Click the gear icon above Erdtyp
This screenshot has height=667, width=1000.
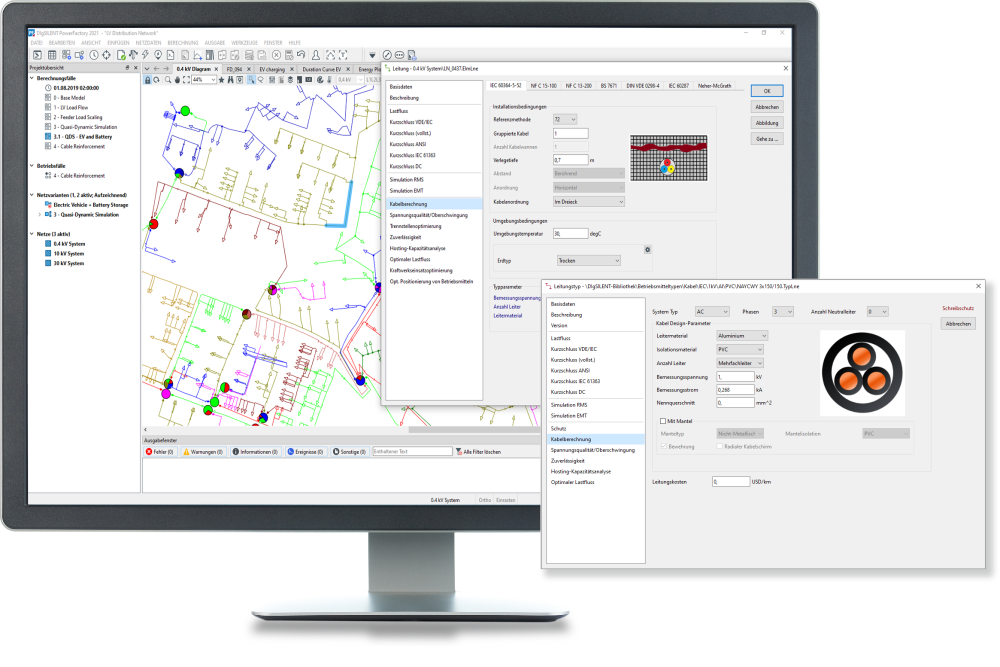coord(647,249)
